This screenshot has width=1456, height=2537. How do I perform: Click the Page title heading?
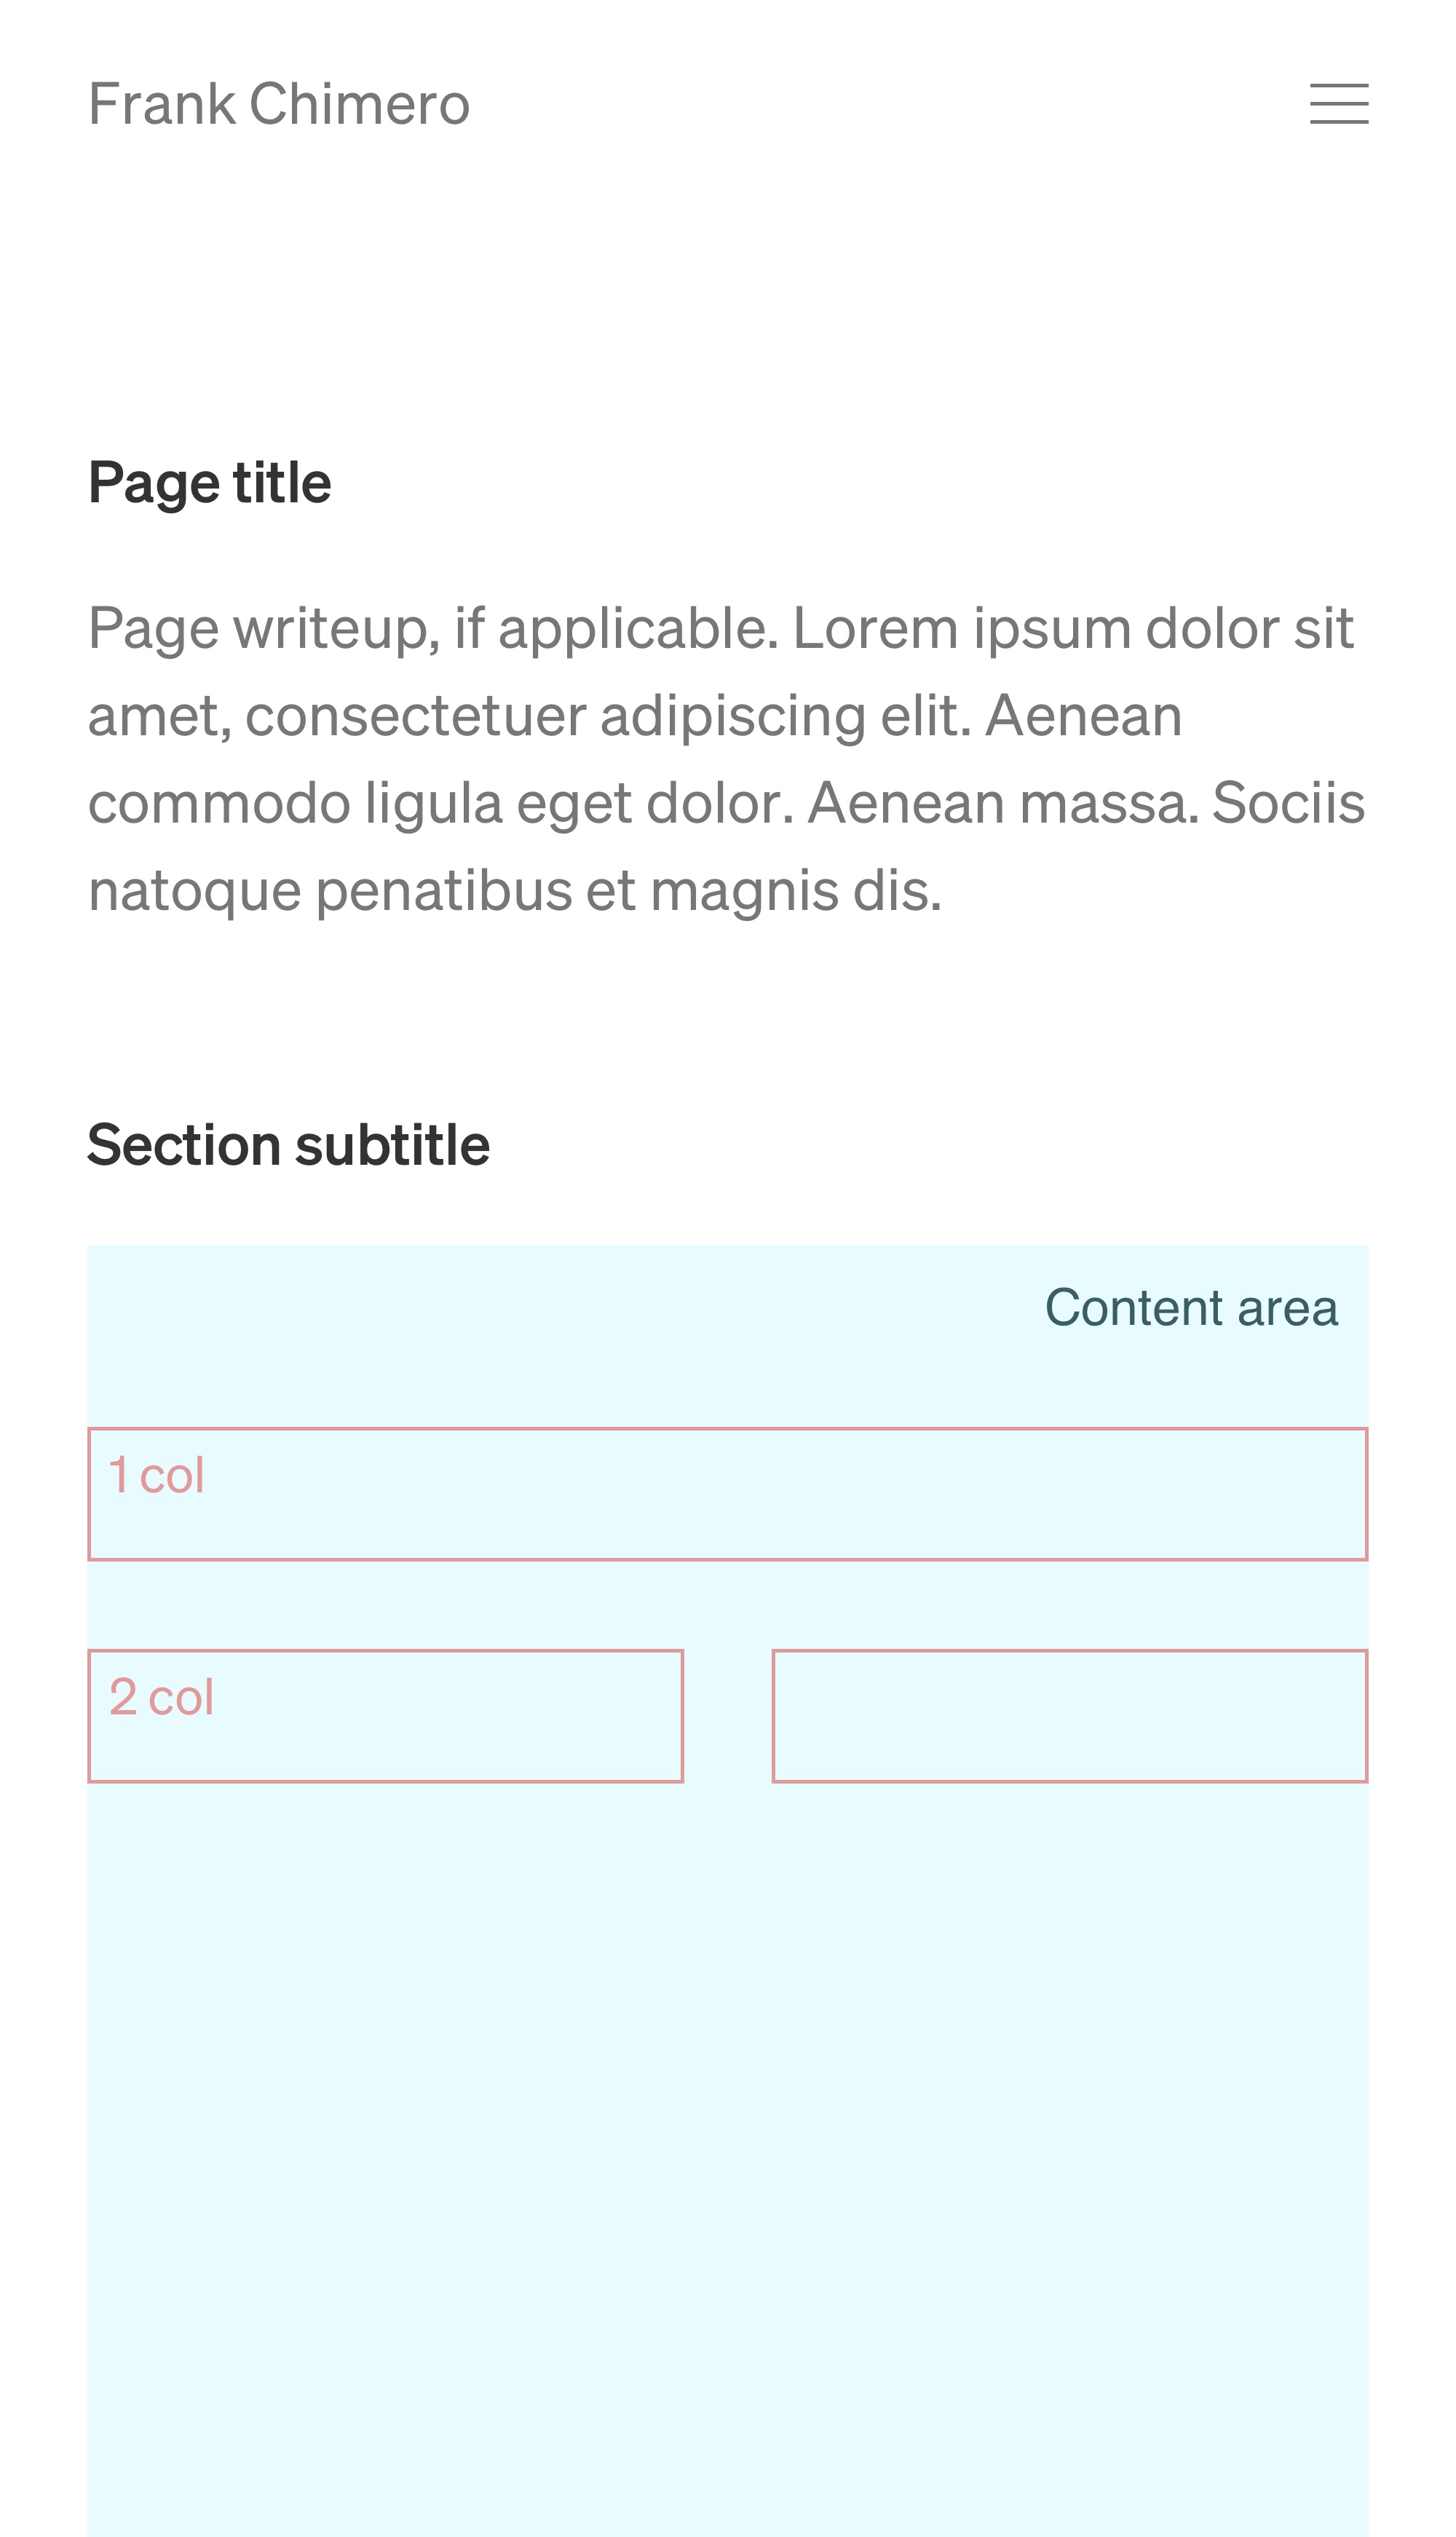click(210, 484)
